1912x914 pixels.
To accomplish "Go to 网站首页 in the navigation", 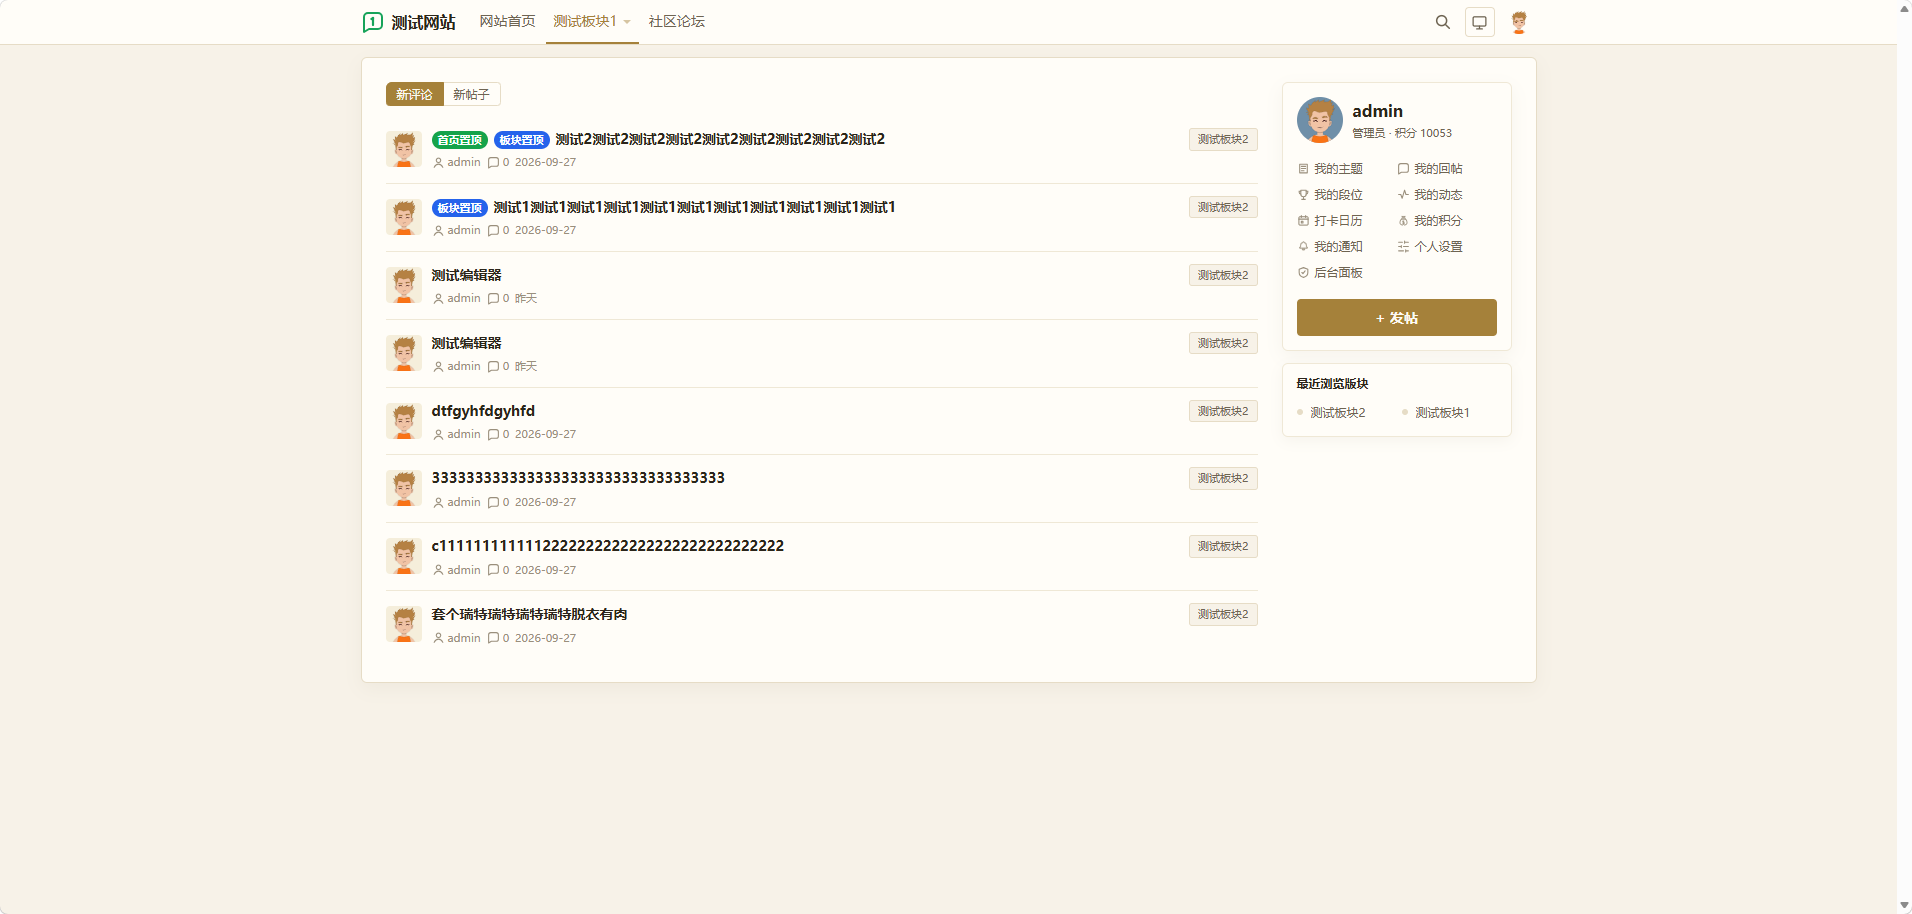I will (x=507, y=22).
